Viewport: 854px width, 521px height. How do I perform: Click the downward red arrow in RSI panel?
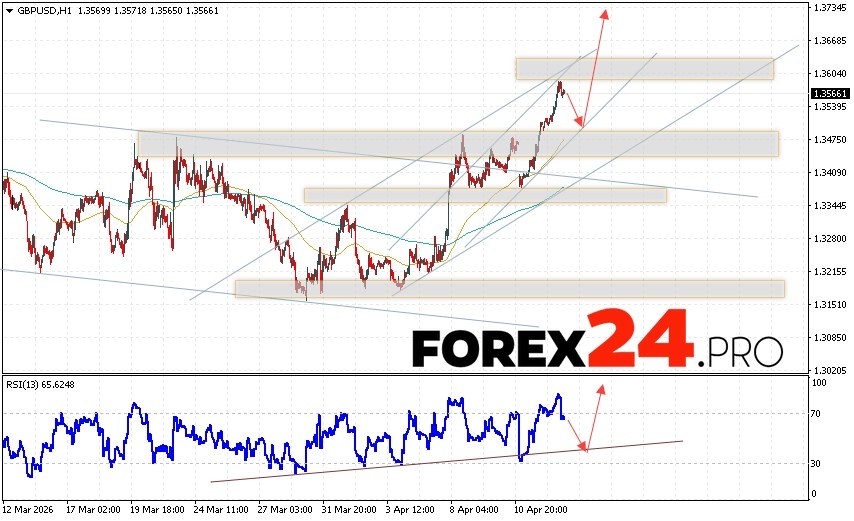click(575, 433)
